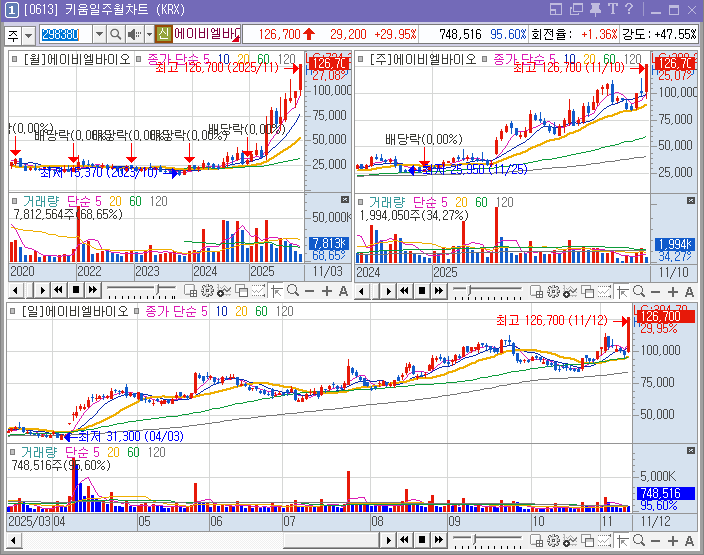Toggle 거래량 legend square in daily volume pane
This screenshot has width=704, height=555.
pyautogui.click(x=13, y=452)
